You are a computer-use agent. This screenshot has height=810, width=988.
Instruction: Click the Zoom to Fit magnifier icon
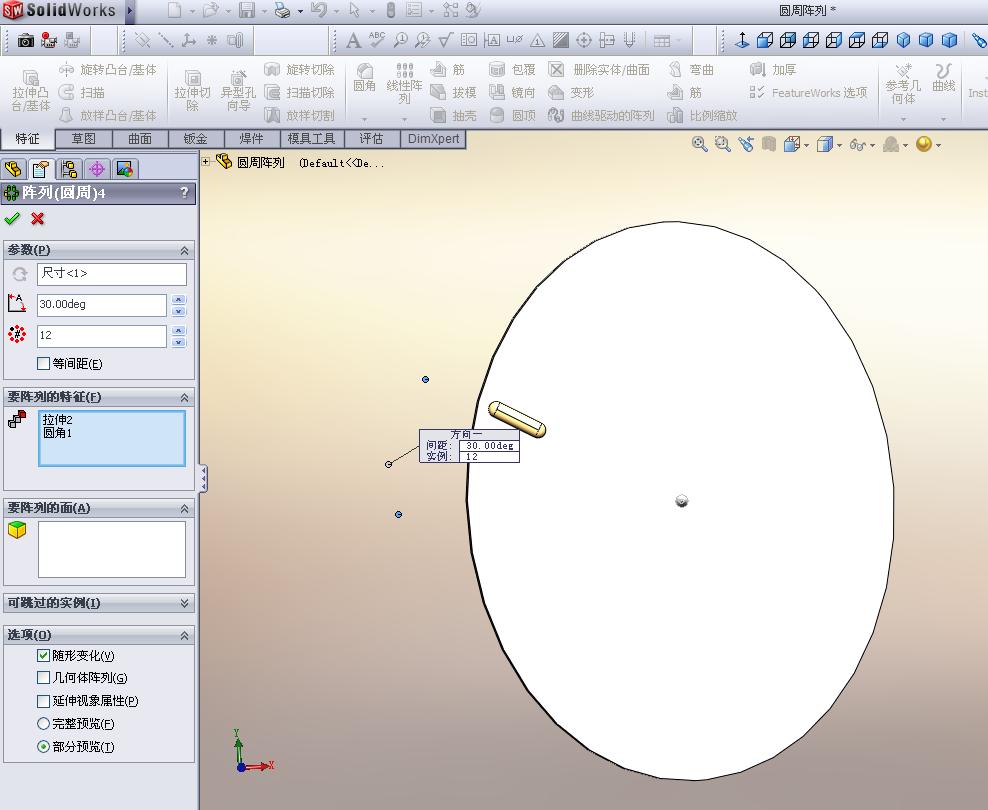click(699, 144)
